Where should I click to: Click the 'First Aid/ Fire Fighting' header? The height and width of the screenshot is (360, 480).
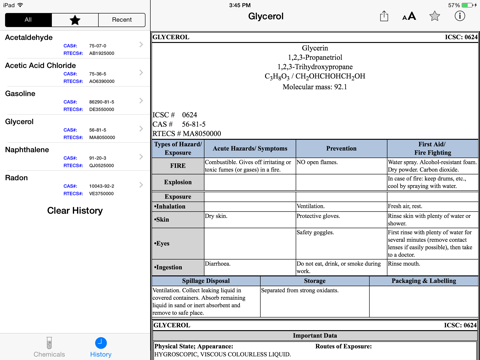pyautogui.click(x=432, y=148)
